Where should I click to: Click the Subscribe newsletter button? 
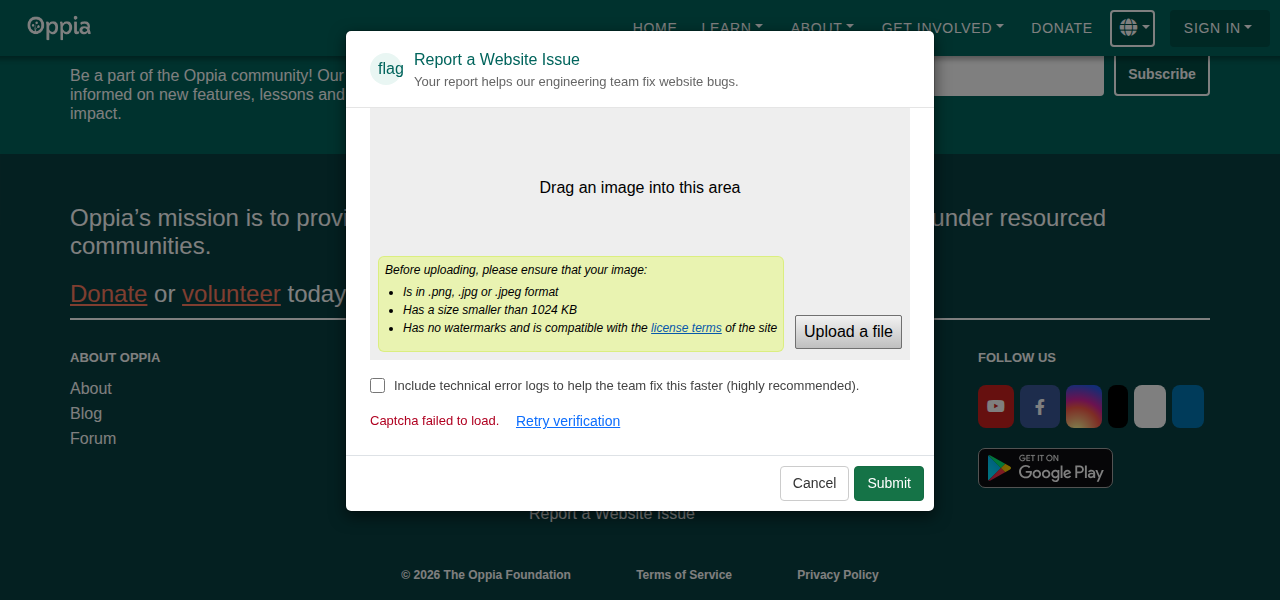1162,74
